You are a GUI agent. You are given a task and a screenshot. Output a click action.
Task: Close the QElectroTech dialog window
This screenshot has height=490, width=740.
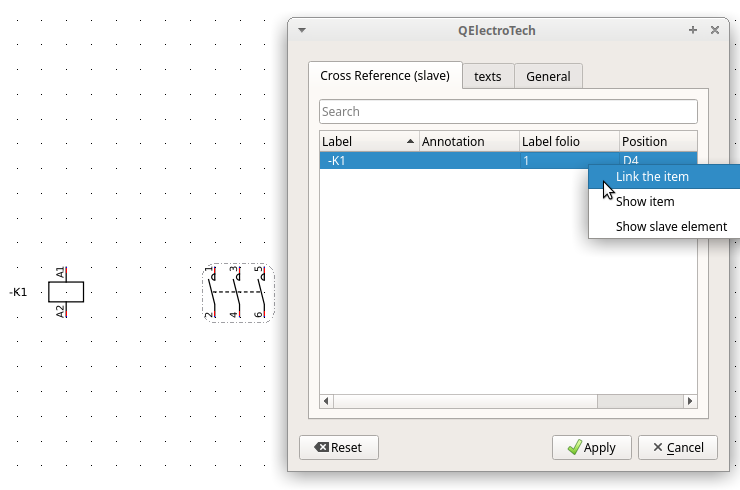click(x=715, y=30)
